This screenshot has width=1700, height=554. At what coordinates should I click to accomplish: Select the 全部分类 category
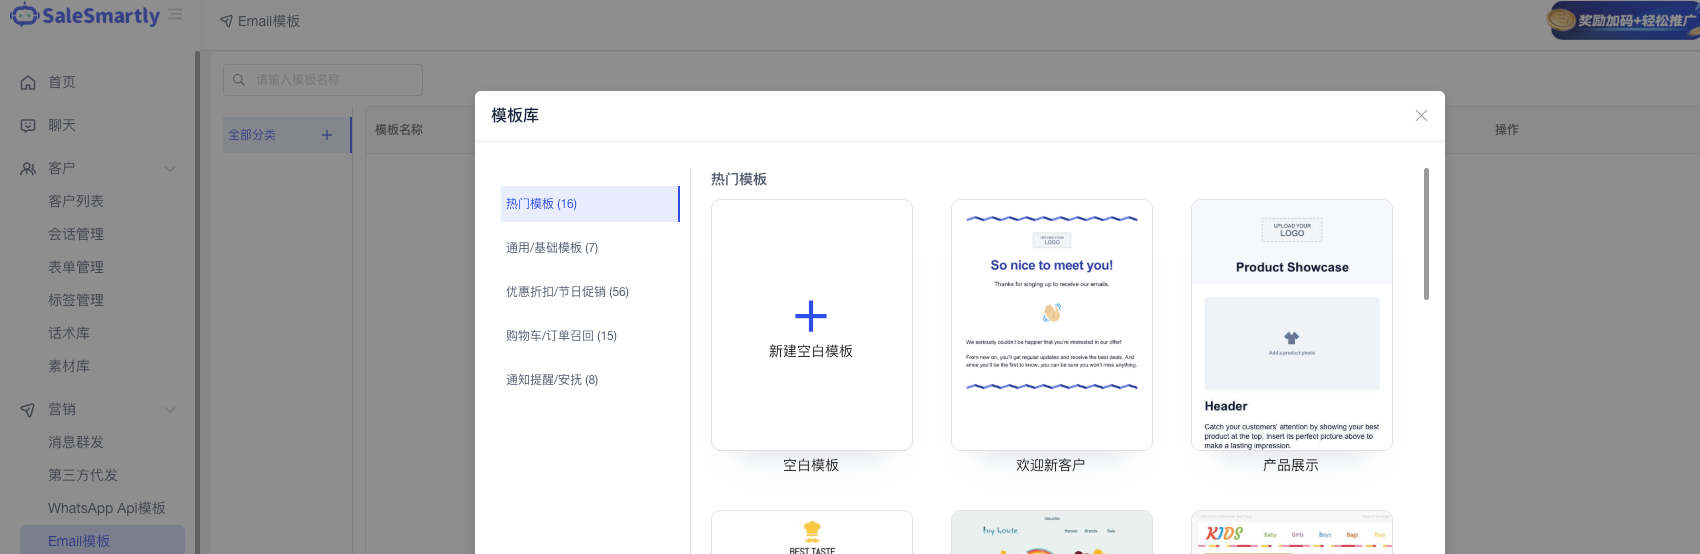tap(287, 135)
